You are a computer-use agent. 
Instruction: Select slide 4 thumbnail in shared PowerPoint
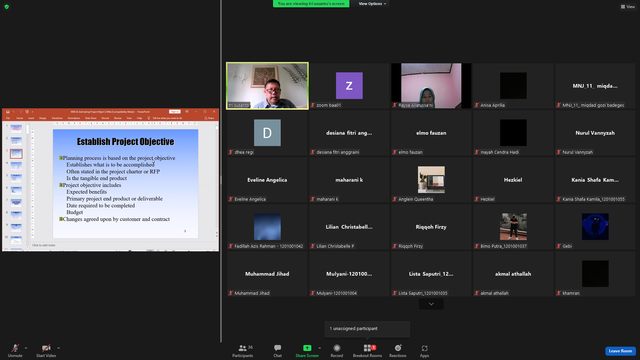[16, 166]
